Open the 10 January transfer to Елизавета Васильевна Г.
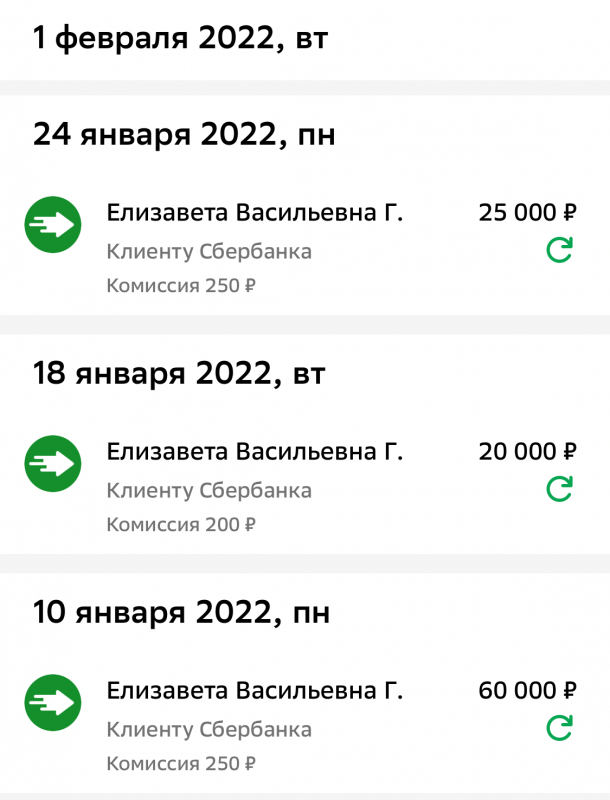 pos(255,691)
